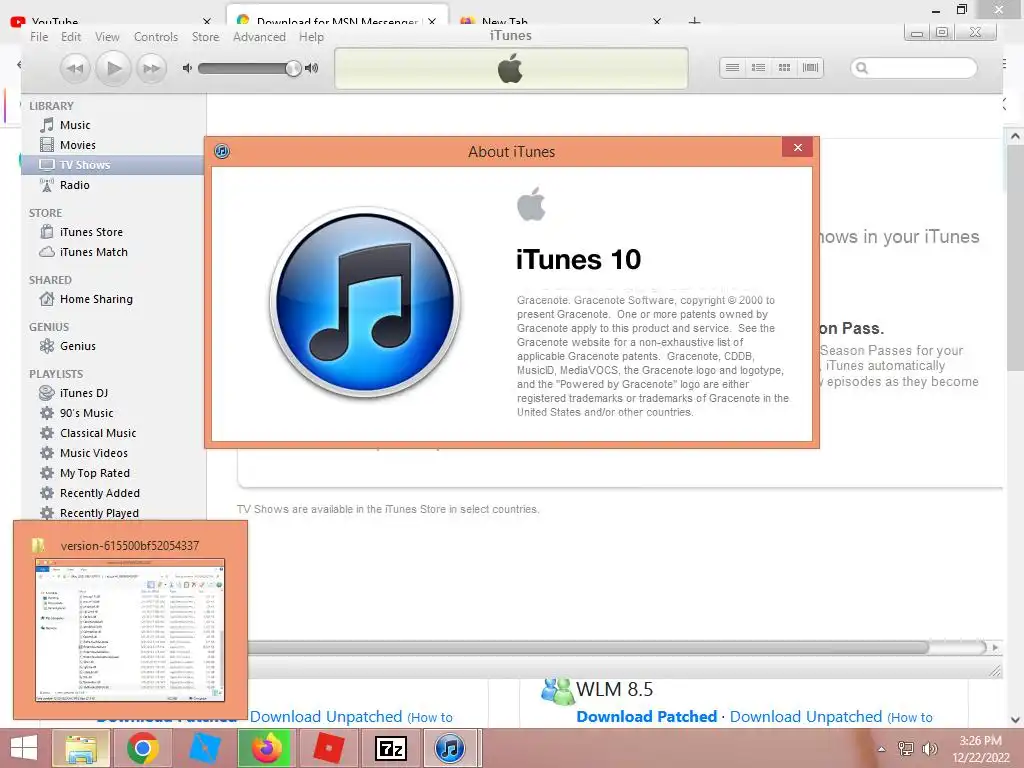The image size is (1024, 768).
Task: Click the horizontal scrollbar in iTunes window
Action: coord(588,647)
